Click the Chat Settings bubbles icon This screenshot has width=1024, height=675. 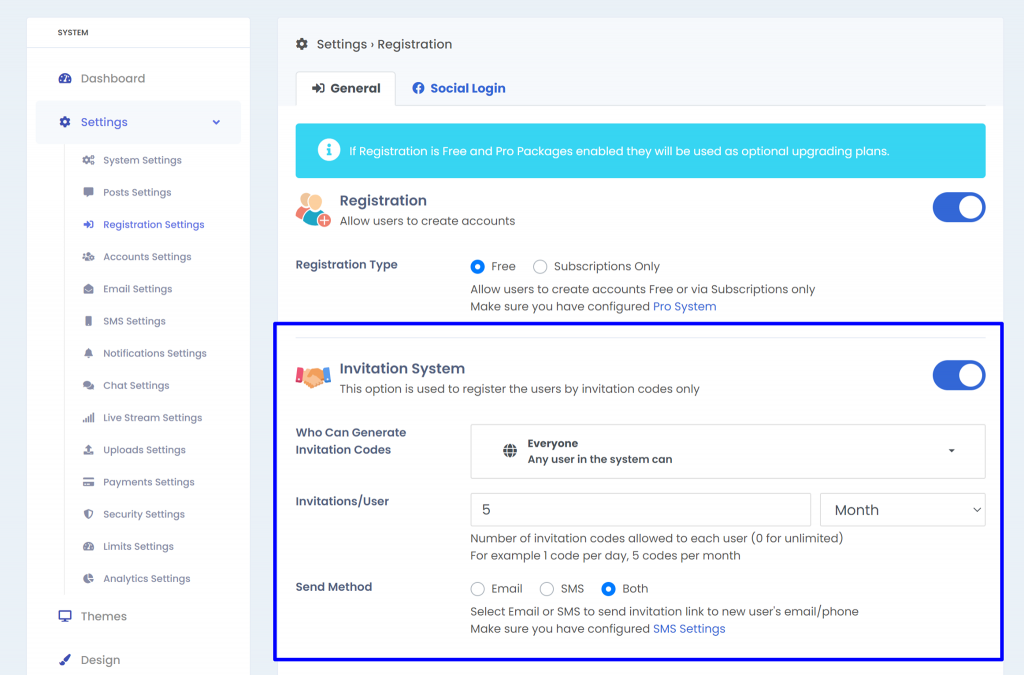pos(88,385)
